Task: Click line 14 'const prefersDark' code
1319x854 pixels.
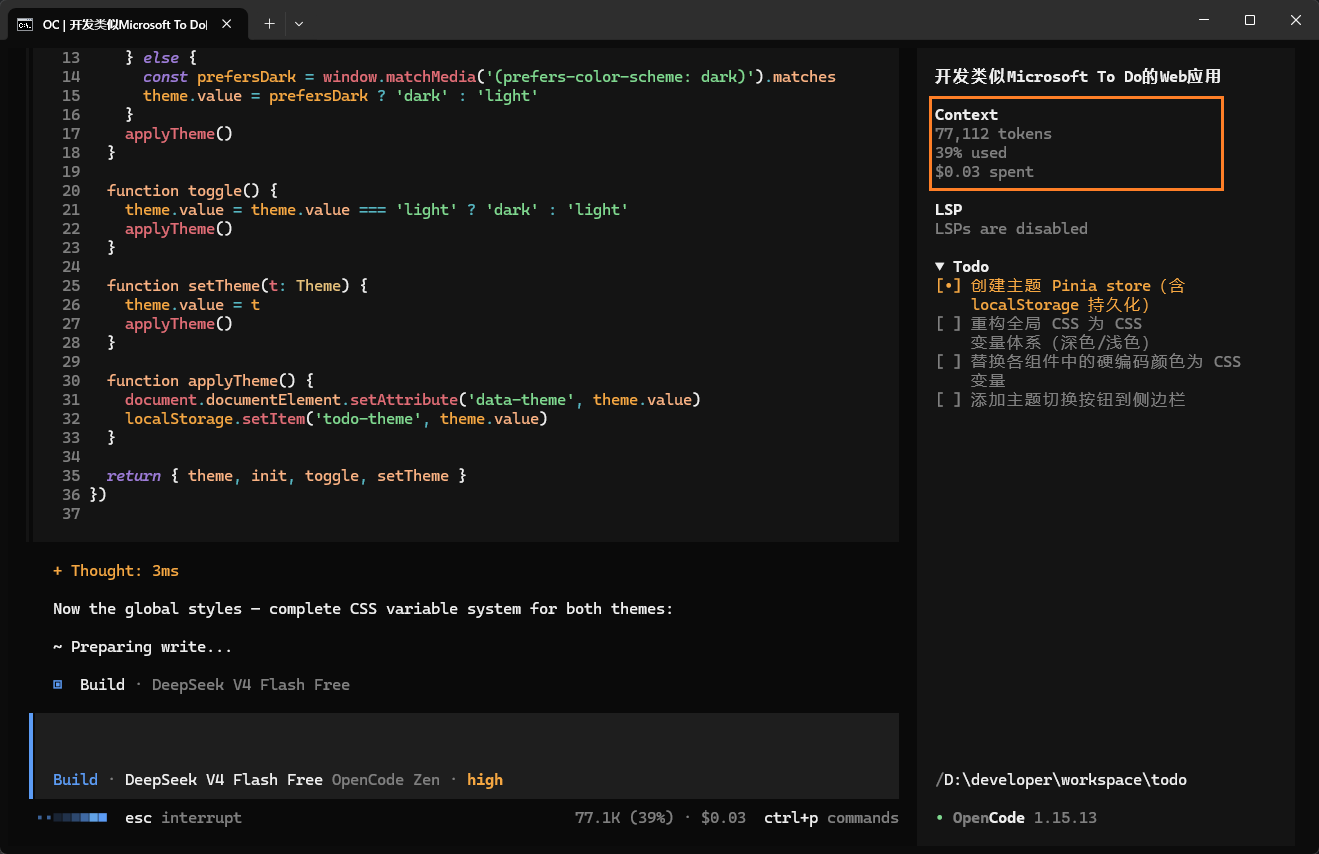Action: [x=489, y=77]
